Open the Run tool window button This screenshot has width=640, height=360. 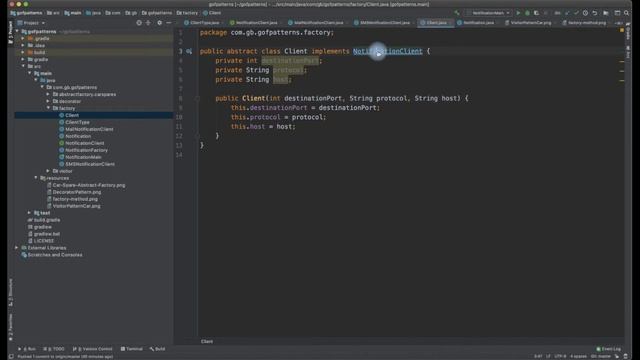[27, 349]
